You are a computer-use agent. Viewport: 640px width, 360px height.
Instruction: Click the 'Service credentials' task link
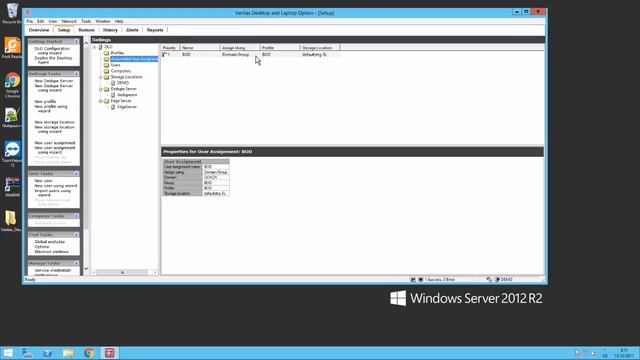click(x=53, y=271)
